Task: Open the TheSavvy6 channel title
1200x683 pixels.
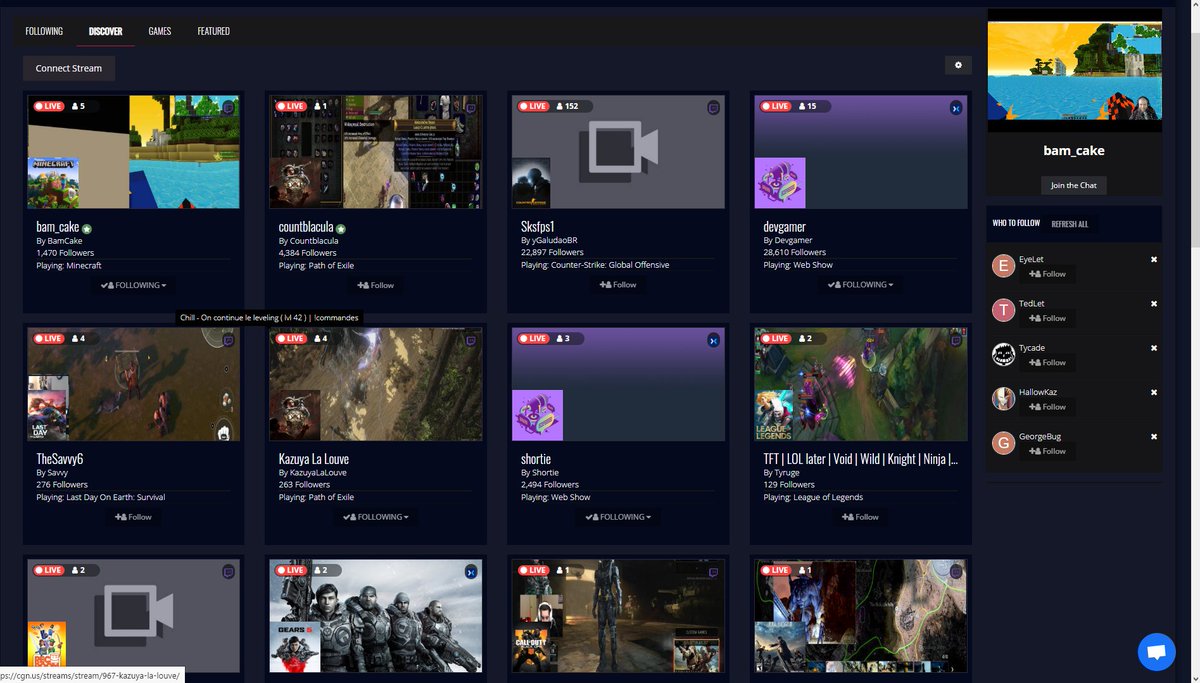Action: coord(60,459)
